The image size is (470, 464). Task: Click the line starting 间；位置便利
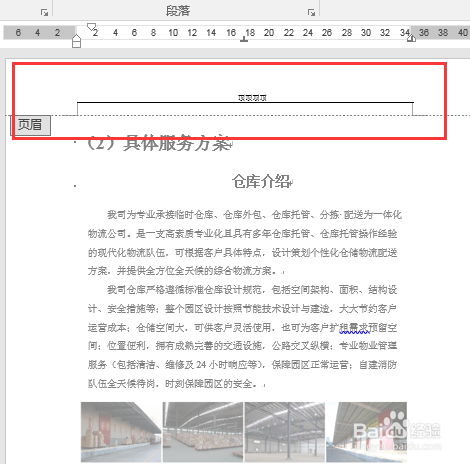pos(242,346)
